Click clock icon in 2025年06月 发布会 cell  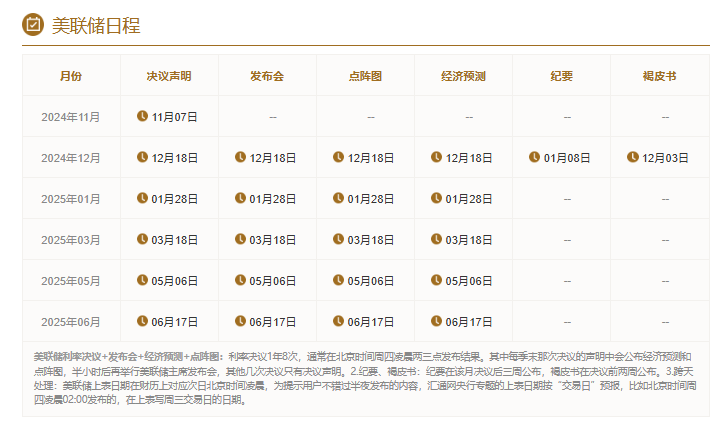(x=240, y=321)
